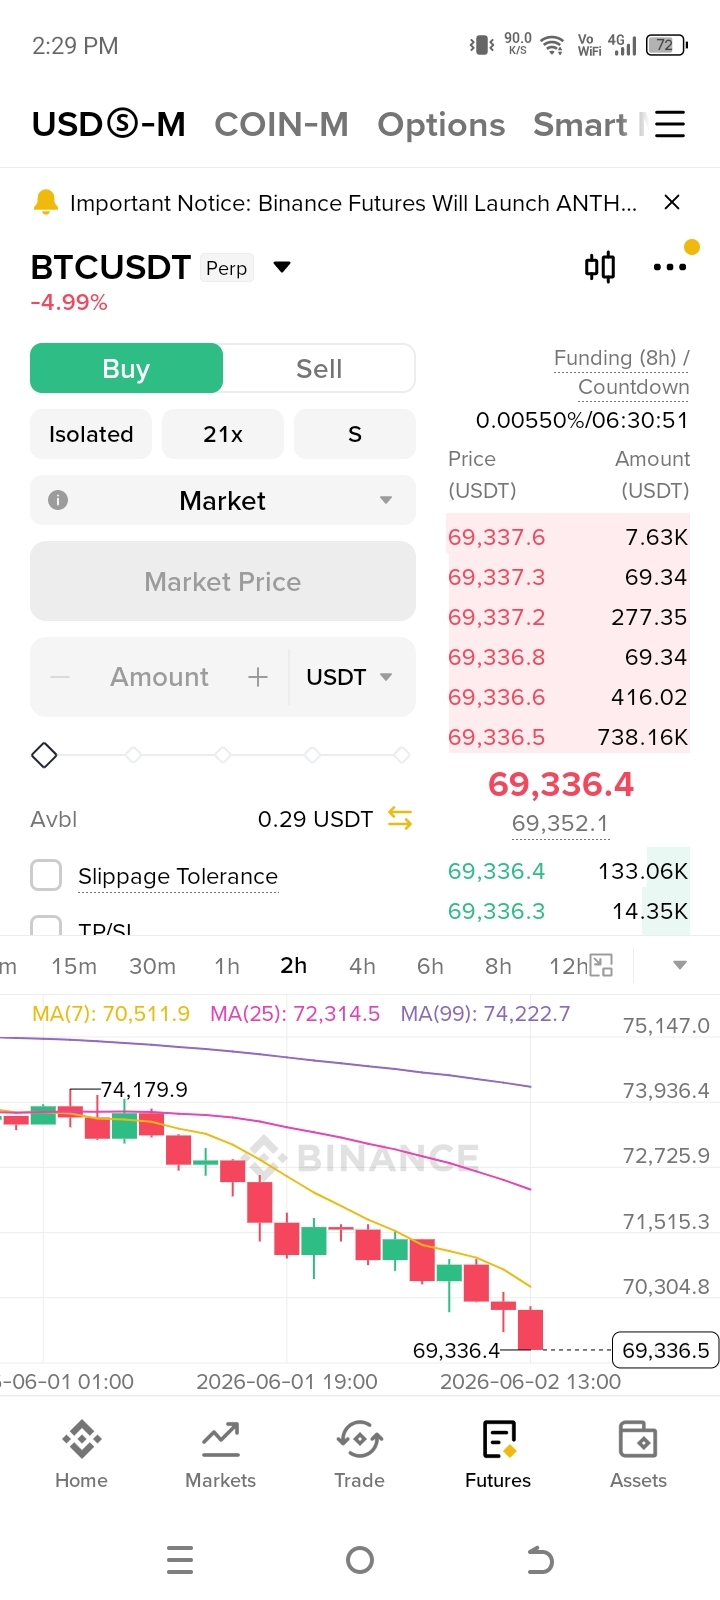This screenshot has height=1600, width=720.
Task: Switch order side to Sell
Action: pos(319,369)
